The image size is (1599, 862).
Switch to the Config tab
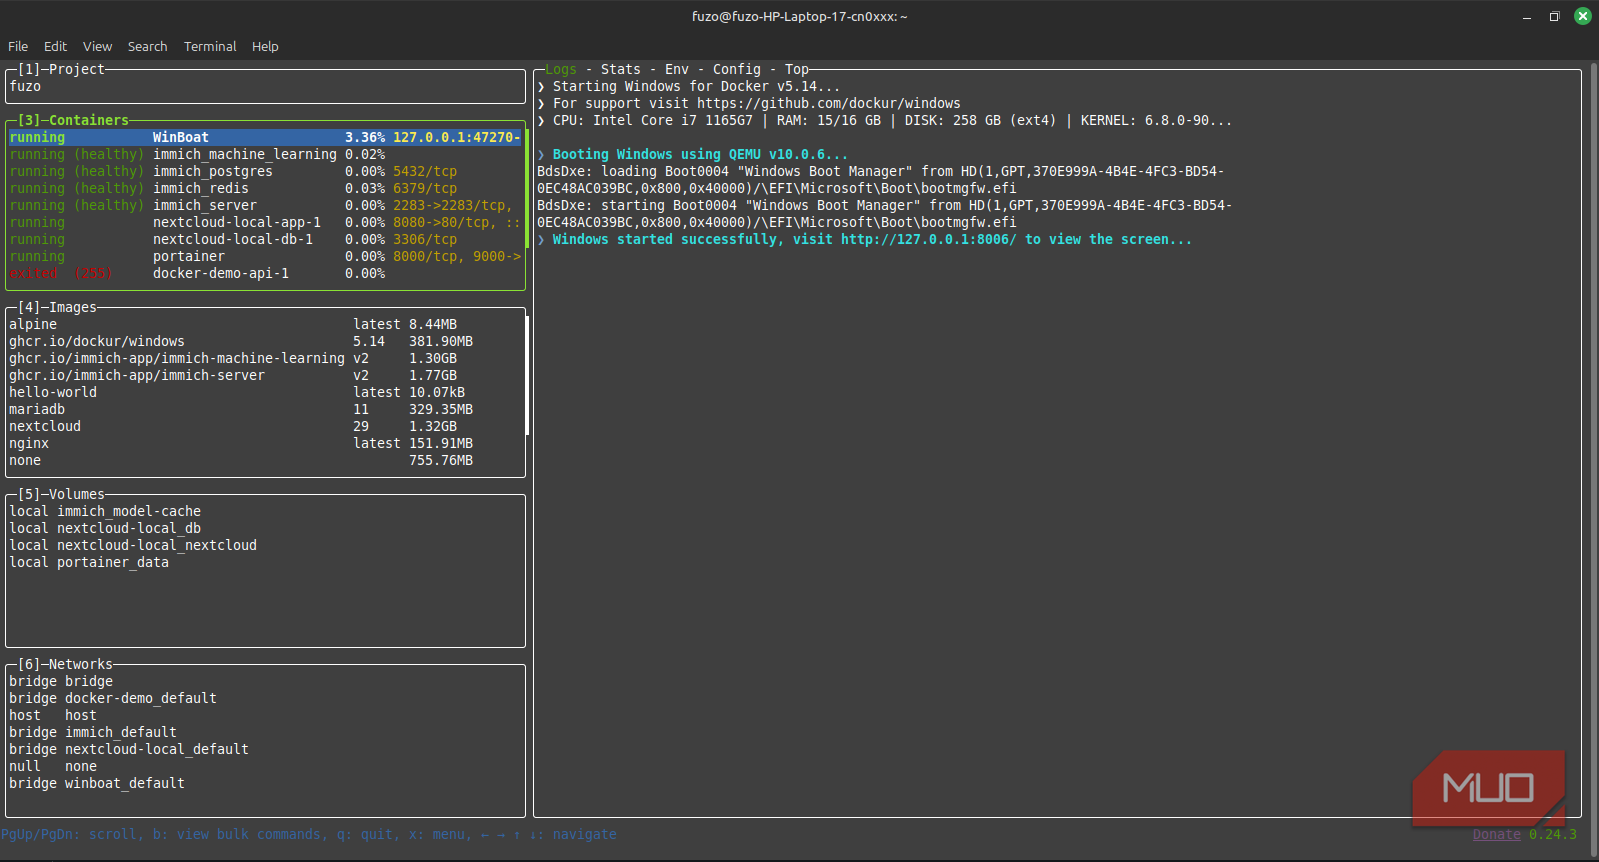(737, 70)
